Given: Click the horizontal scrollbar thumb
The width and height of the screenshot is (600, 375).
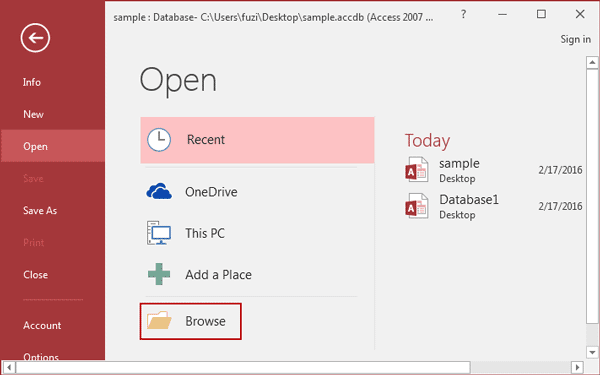Looking at the screenshot, I should coord(243,368).
